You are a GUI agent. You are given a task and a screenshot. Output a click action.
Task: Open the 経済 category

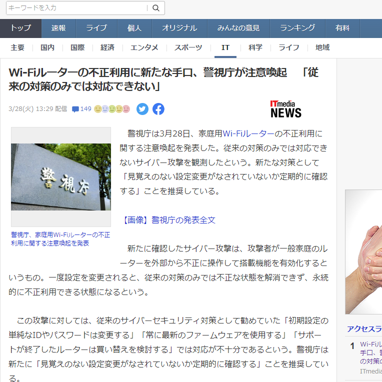coord(107,48)
